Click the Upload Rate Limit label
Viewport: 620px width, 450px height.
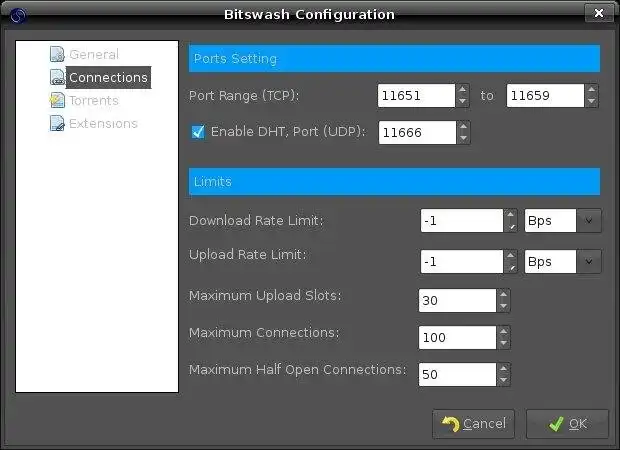[248, 255]
